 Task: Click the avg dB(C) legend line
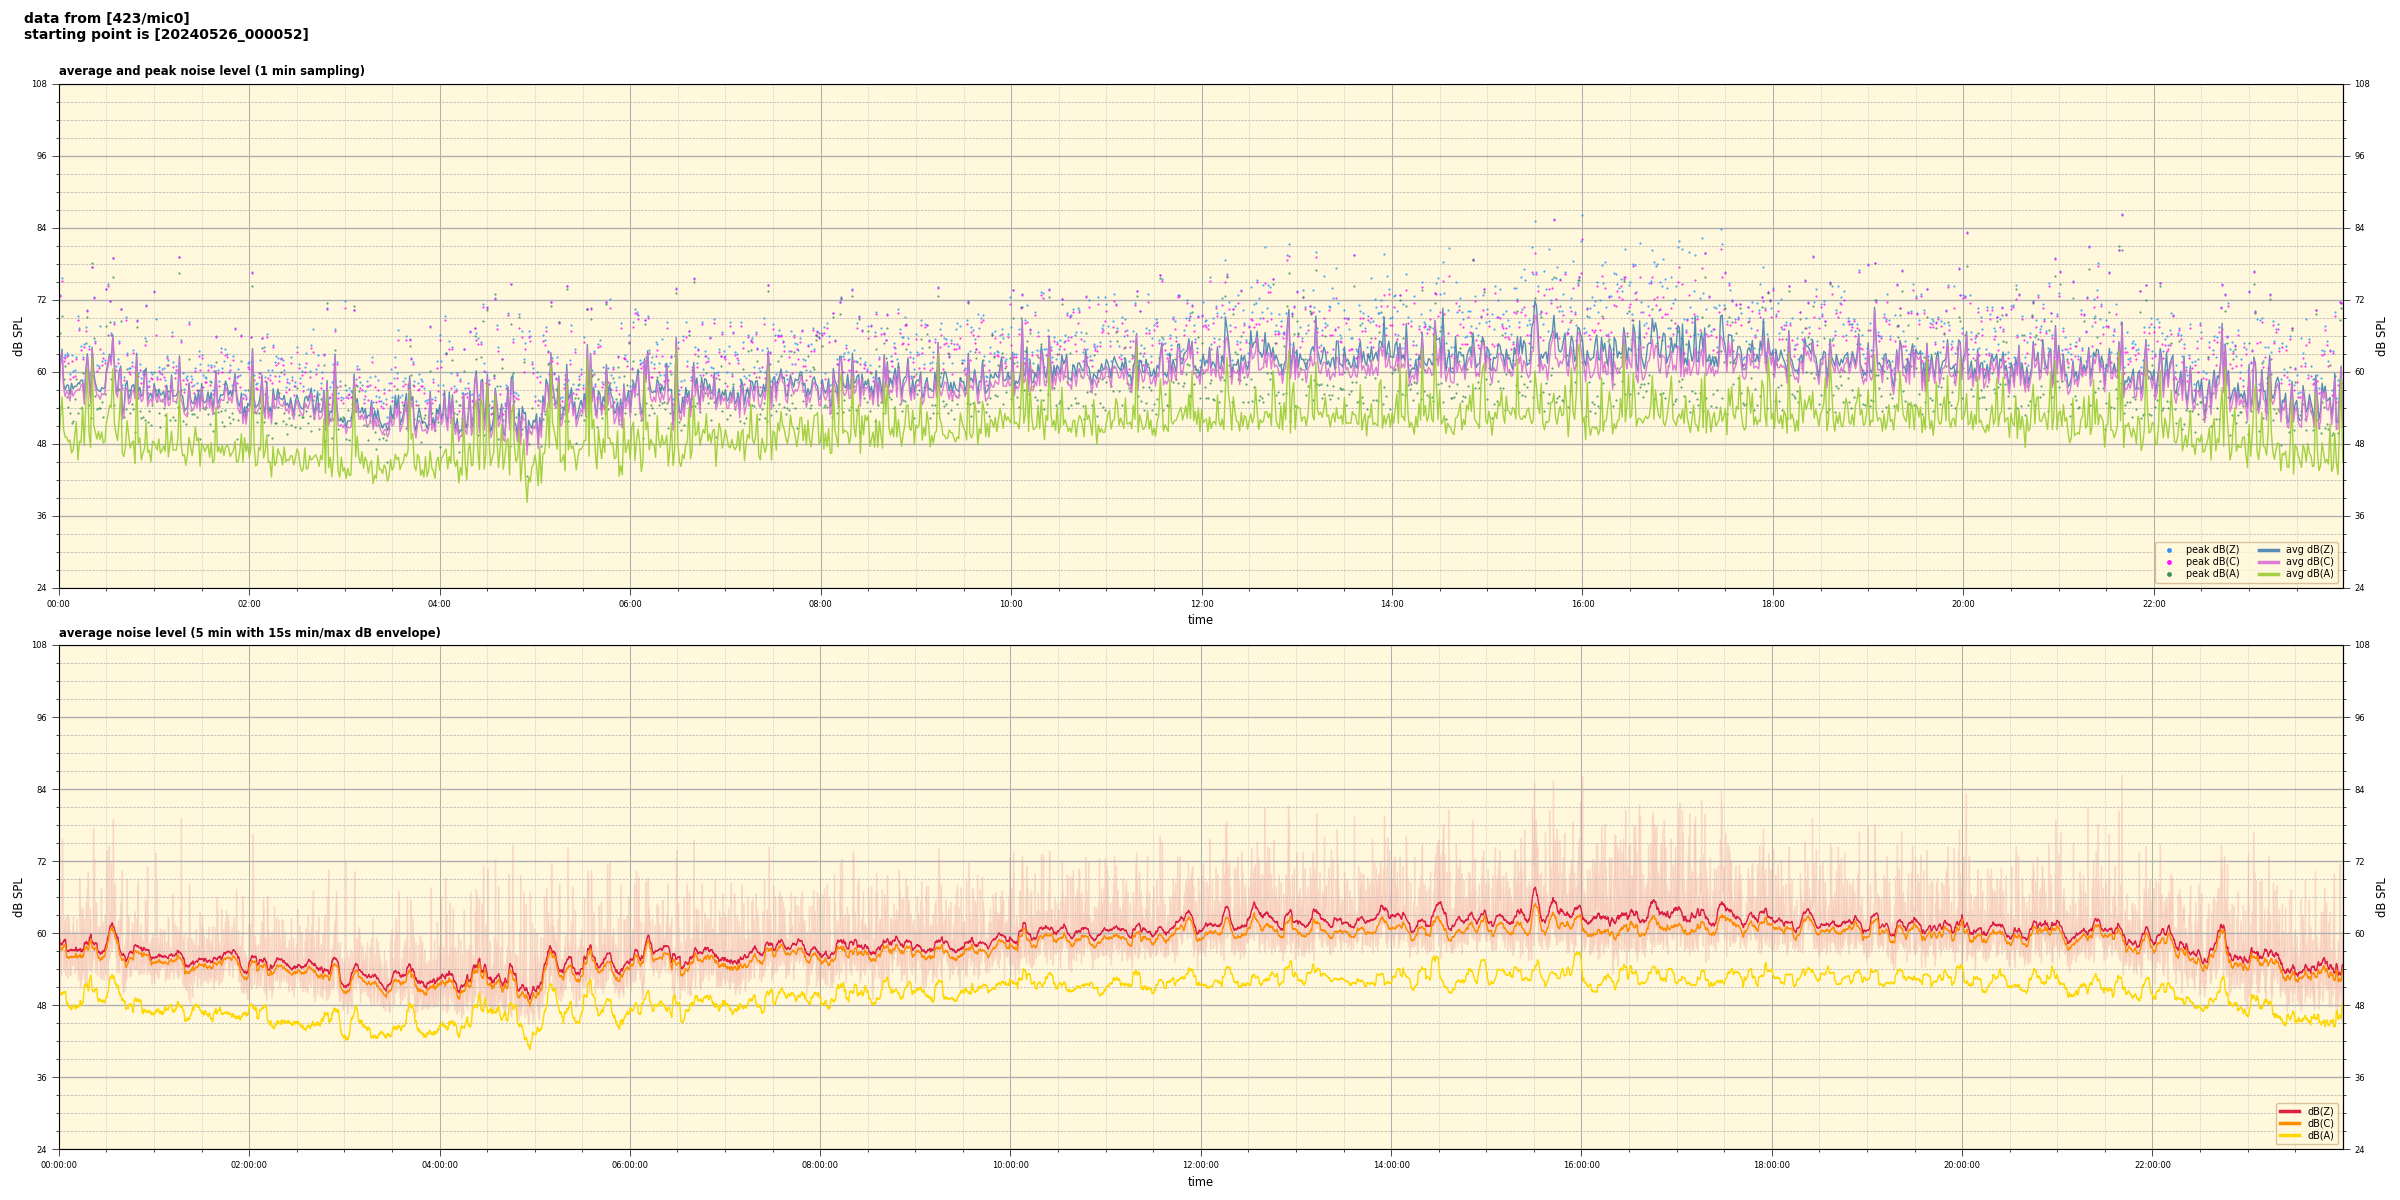tap(2269, 562)
